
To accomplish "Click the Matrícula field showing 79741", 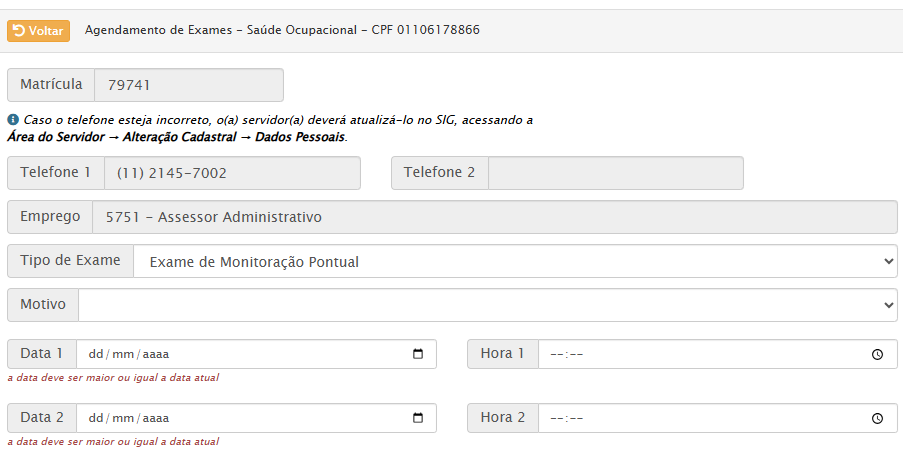I will click(x=188, y=85).
